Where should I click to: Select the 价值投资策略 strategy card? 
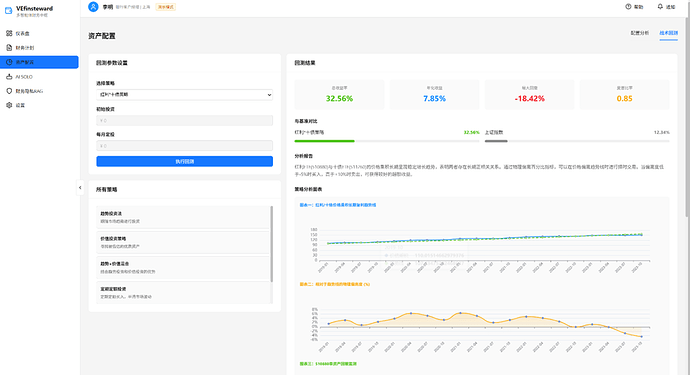pos(183,242)
